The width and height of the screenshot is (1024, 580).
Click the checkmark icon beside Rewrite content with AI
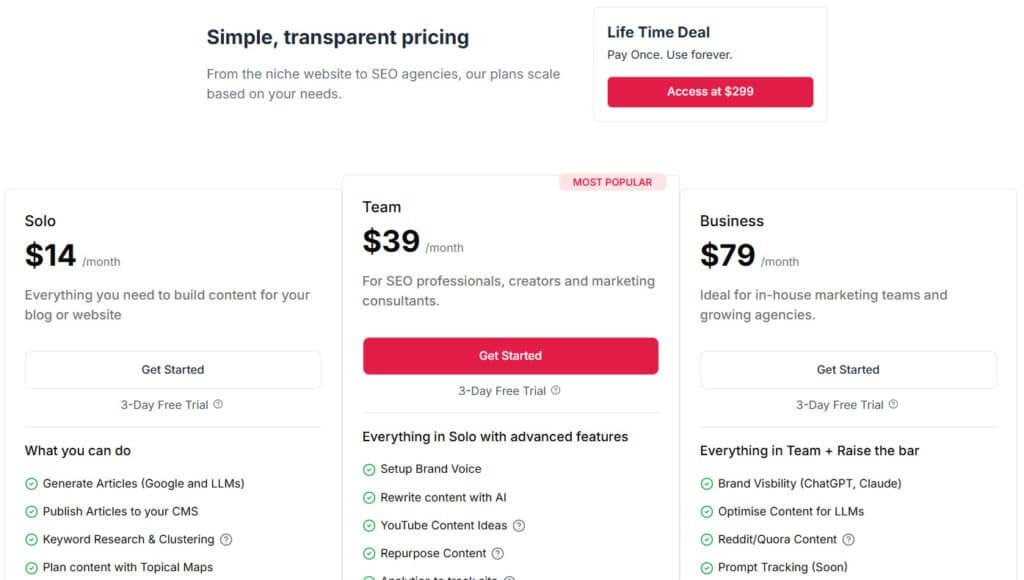[368, 496]
